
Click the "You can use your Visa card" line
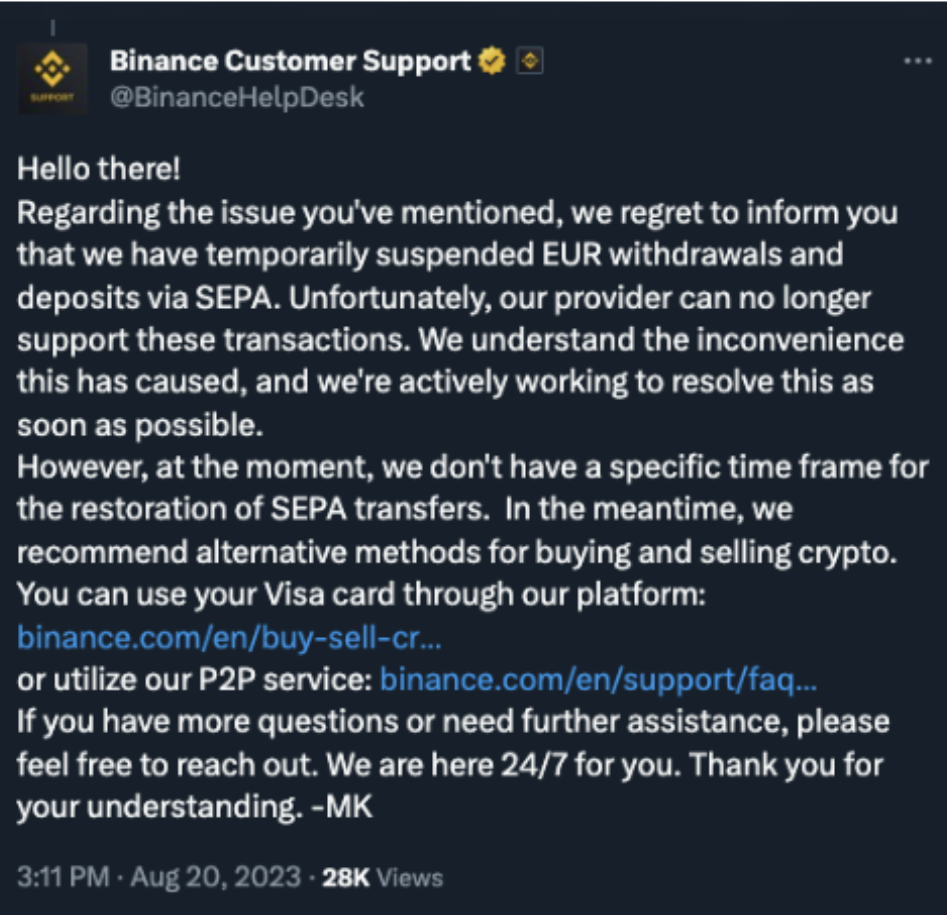[361, 595]
